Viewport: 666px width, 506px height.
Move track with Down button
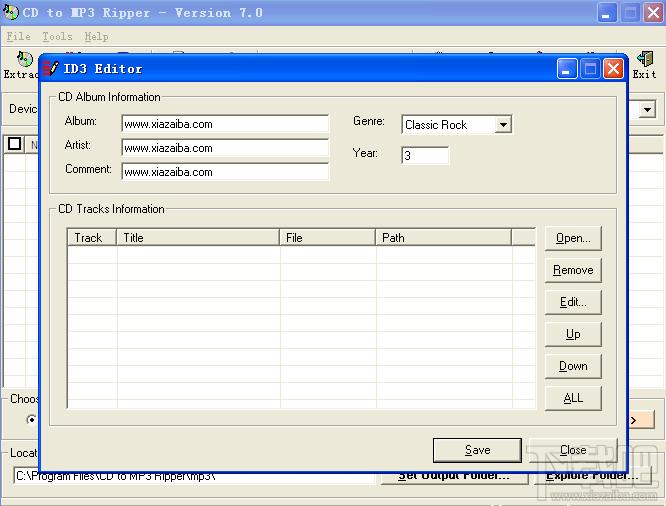coord(573,366)
